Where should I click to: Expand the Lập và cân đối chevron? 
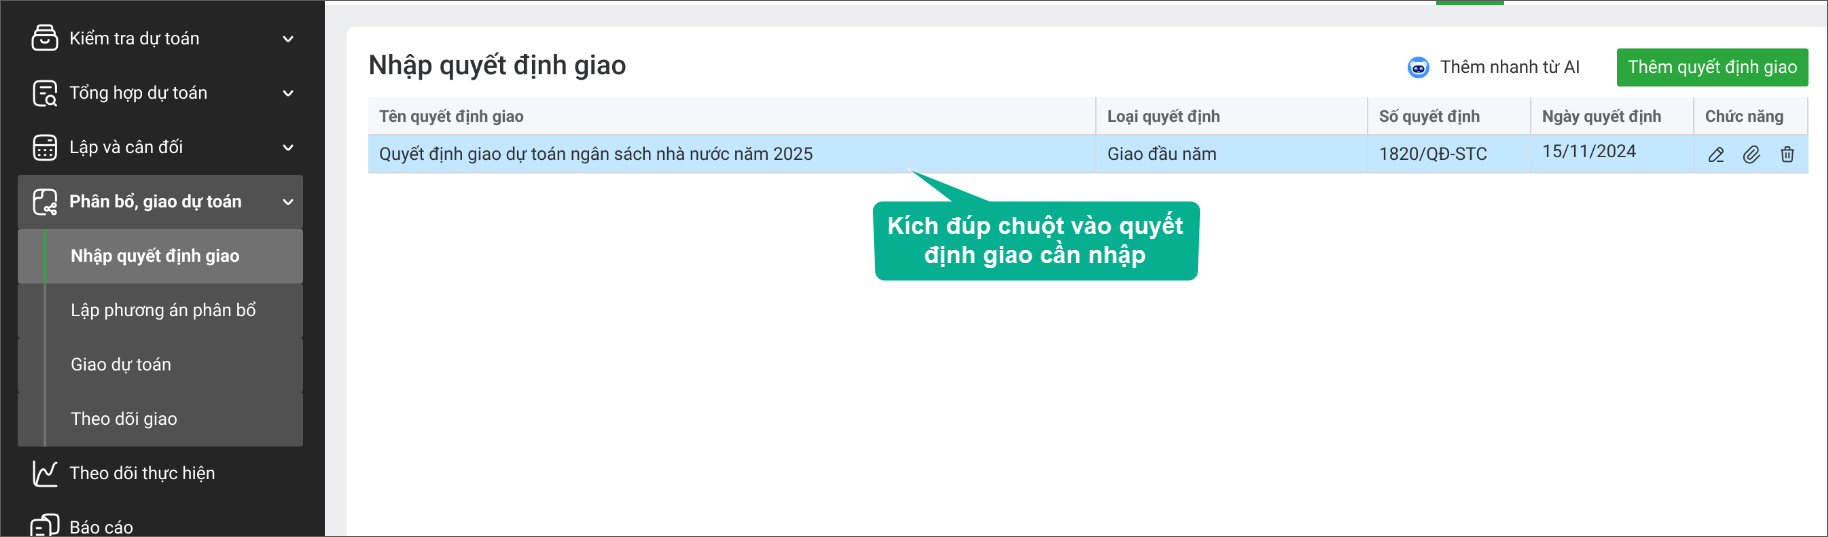pos(288,147)
